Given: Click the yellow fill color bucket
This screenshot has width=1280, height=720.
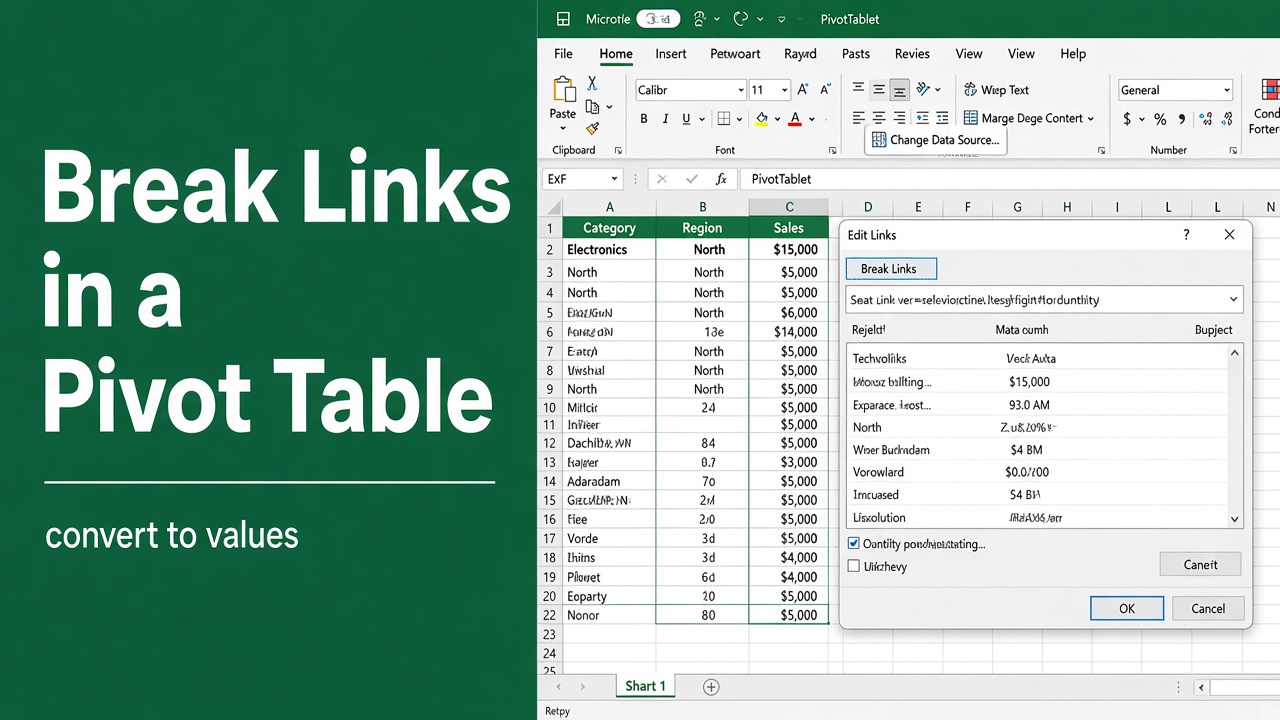Looking at the screenshot, I should click(762, 119).
